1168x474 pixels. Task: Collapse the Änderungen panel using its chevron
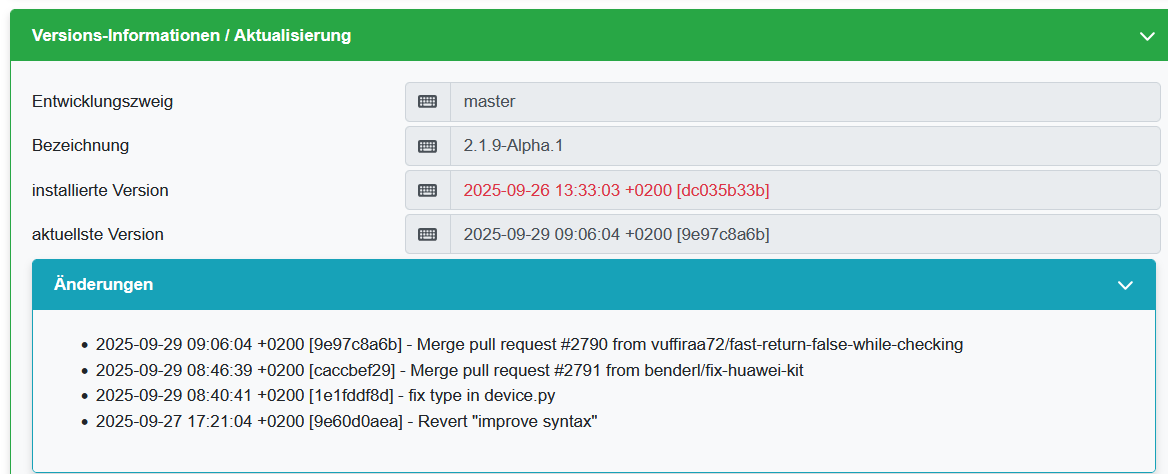click(1125, 285)
